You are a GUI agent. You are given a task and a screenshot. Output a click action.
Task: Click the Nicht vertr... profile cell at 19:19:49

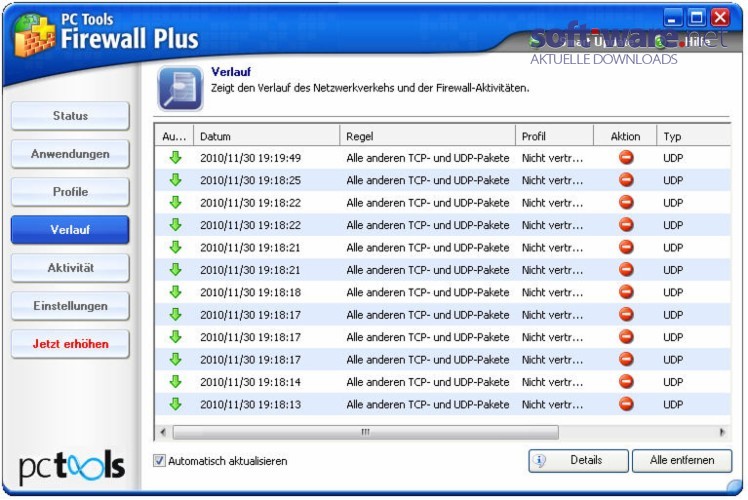tap(552, 158)
